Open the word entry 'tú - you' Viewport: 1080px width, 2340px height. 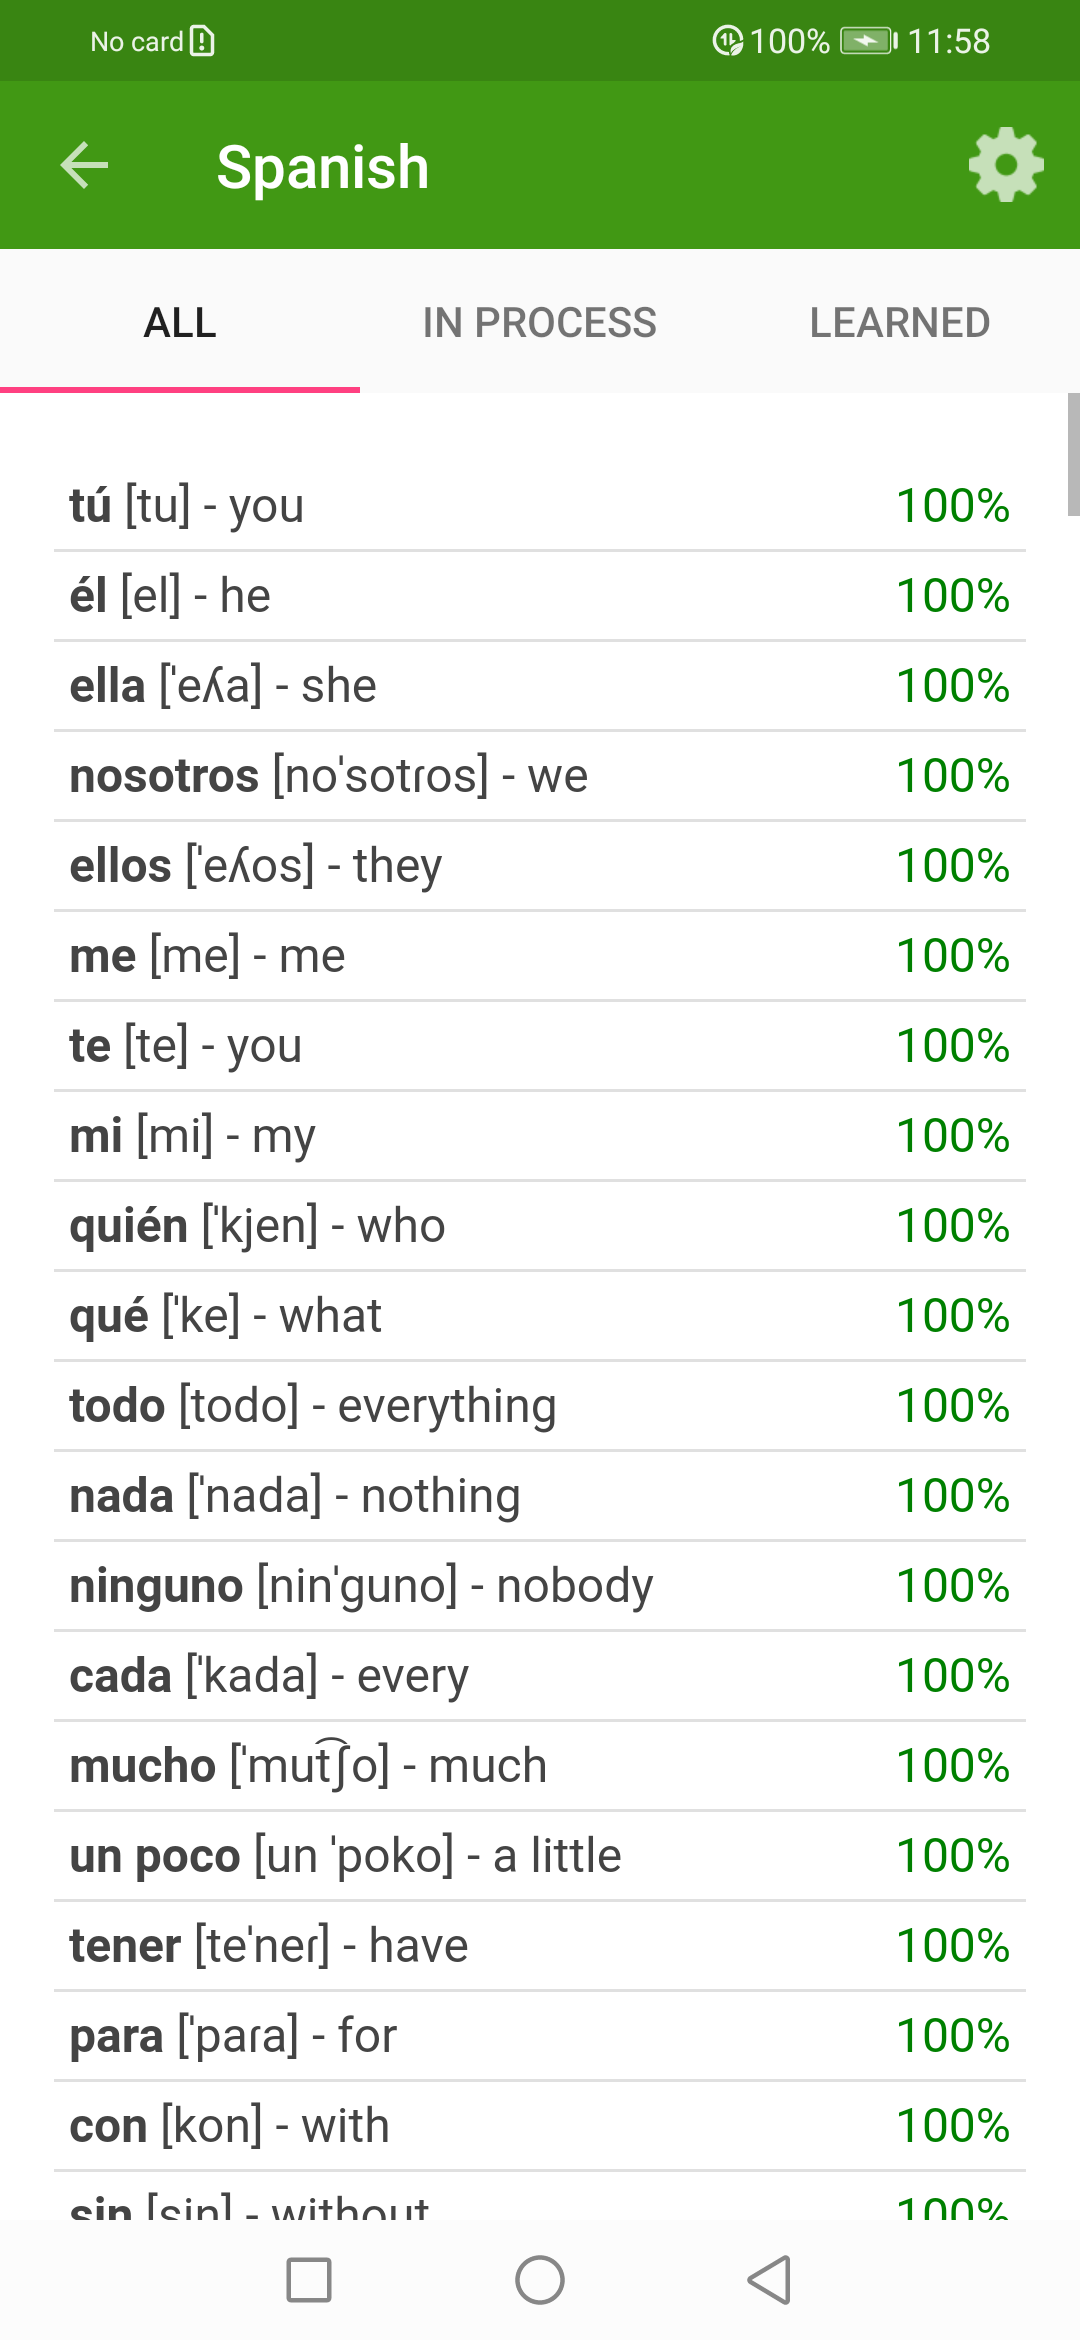coord(540,506)
